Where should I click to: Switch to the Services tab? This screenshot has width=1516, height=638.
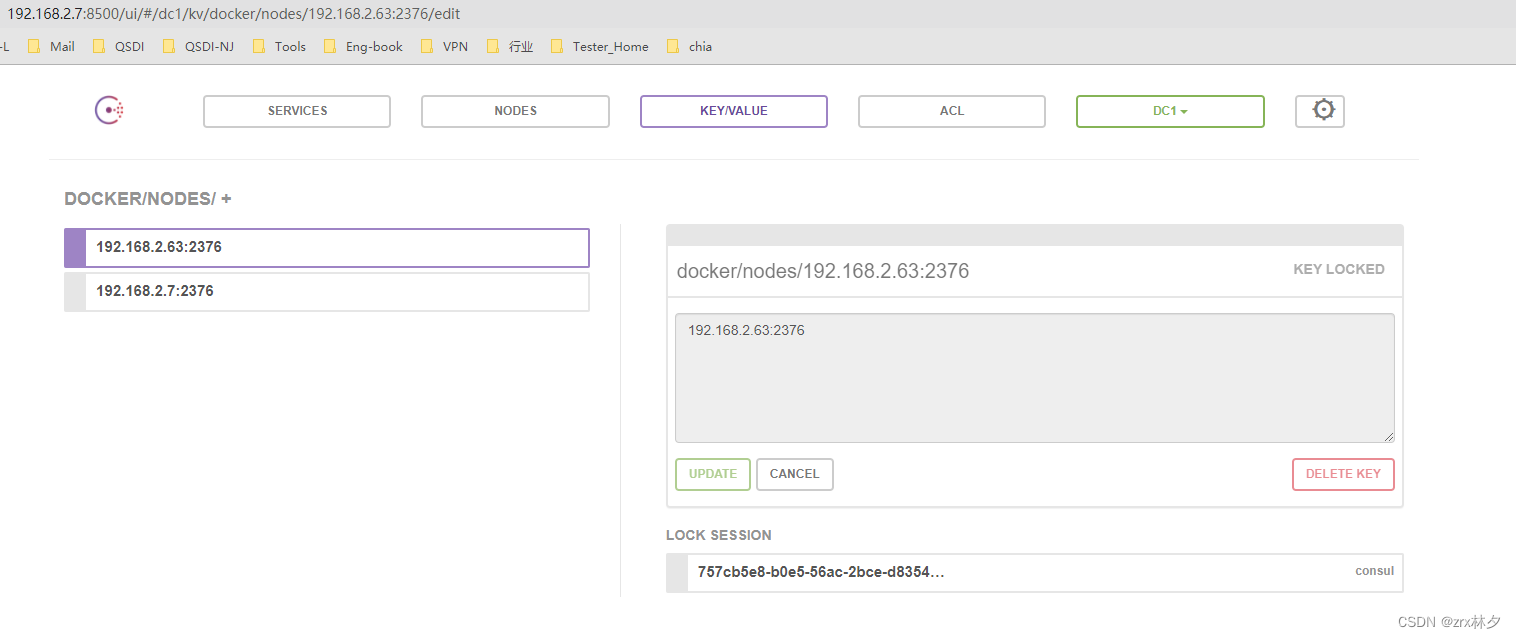(x=297, y=111)
